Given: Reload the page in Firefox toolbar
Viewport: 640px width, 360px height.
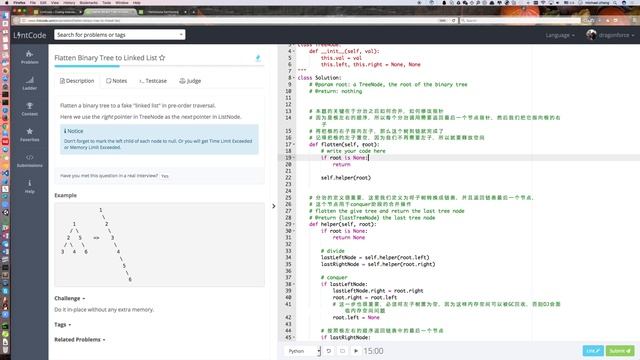Looking at the screenshot, I should point(453,20).
